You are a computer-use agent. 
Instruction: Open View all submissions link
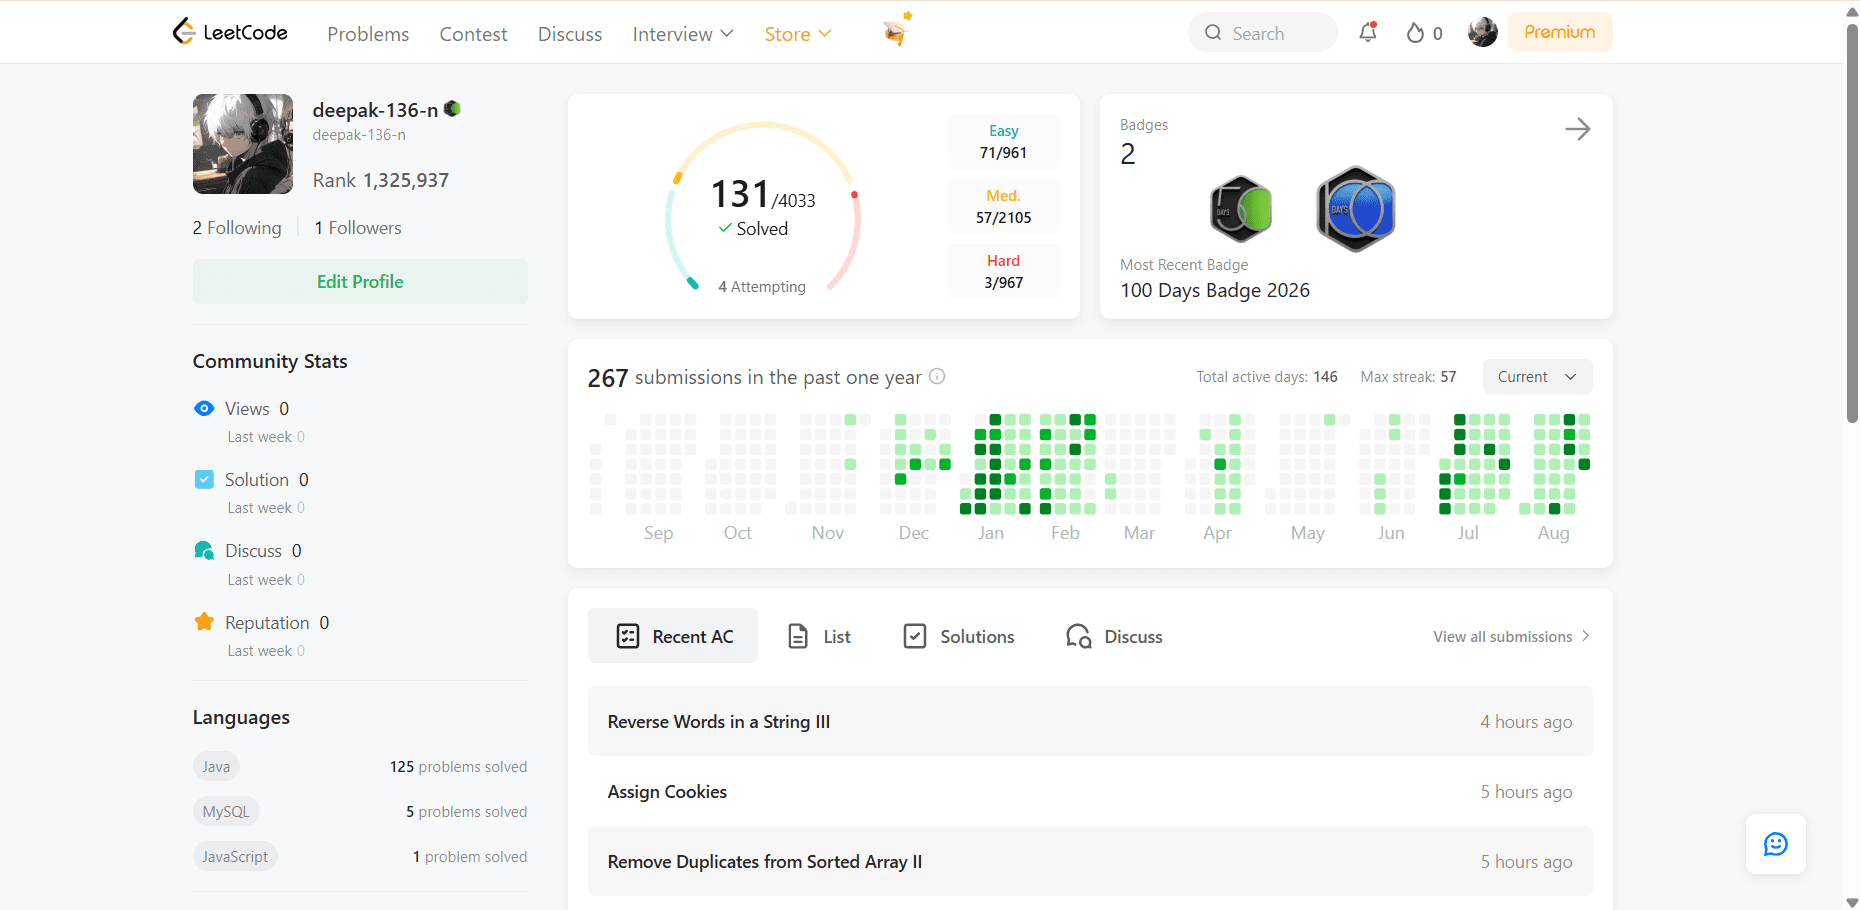tap(1511, 636)
